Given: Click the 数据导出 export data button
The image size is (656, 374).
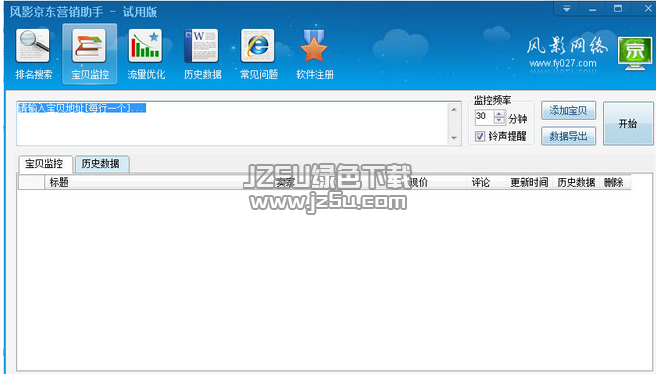Looking at the screenshot, I should pyautogui.click(x=568, y=136).
